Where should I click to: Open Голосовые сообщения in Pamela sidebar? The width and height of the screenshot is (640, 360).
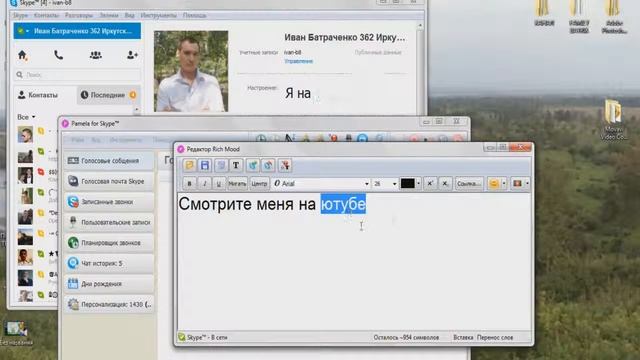[x=109, y=161]
